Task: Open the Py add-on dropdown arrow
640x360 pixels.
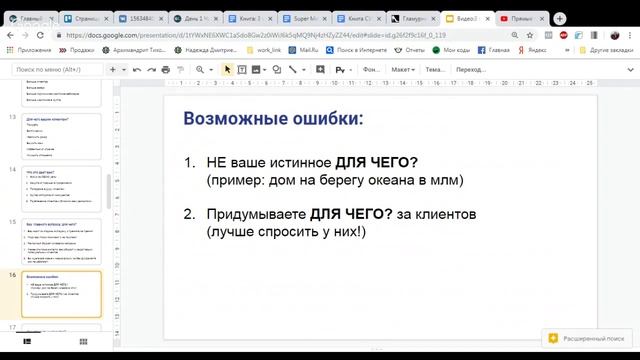Action: coord(350,70)
